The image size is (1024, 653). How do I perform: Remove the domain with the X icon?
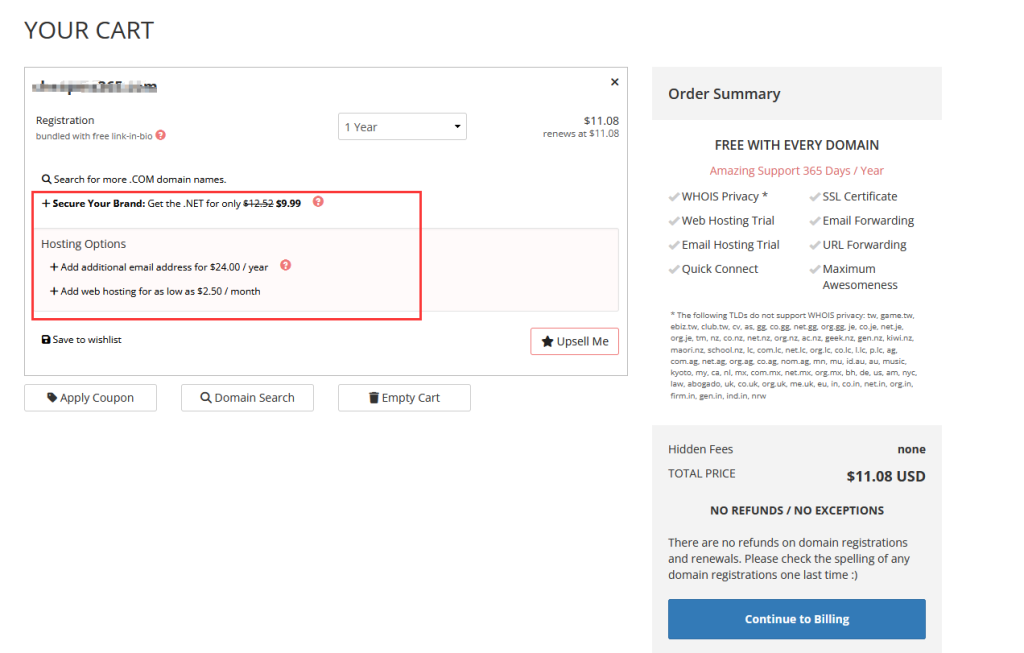coord(614,82)
